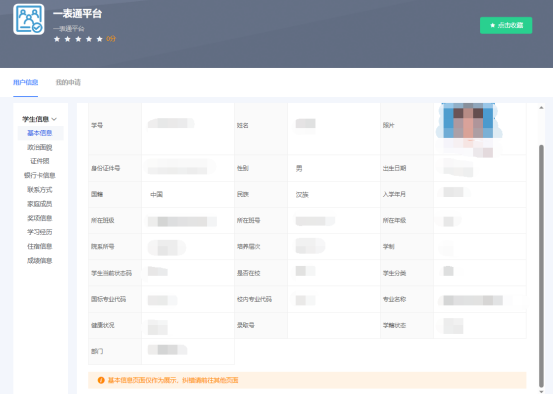Viewport: 554px width, 395px height.
Task: Click the 性别 field label
Action: (x=243, y=169)
